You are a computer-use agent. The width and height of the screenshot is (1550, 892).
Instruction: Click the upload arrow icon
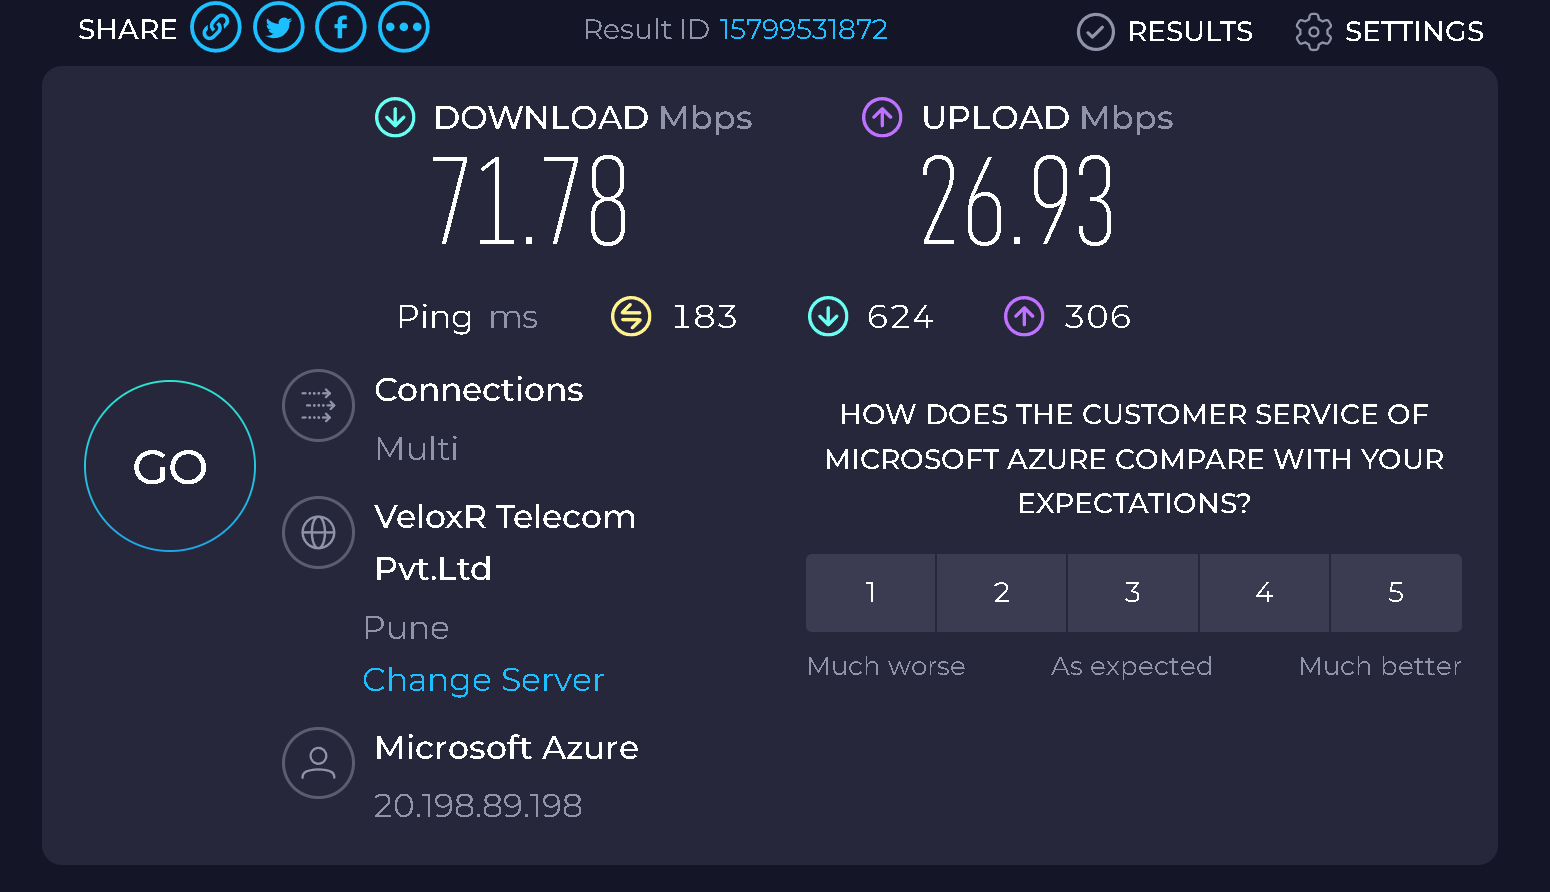click(882, 117)
